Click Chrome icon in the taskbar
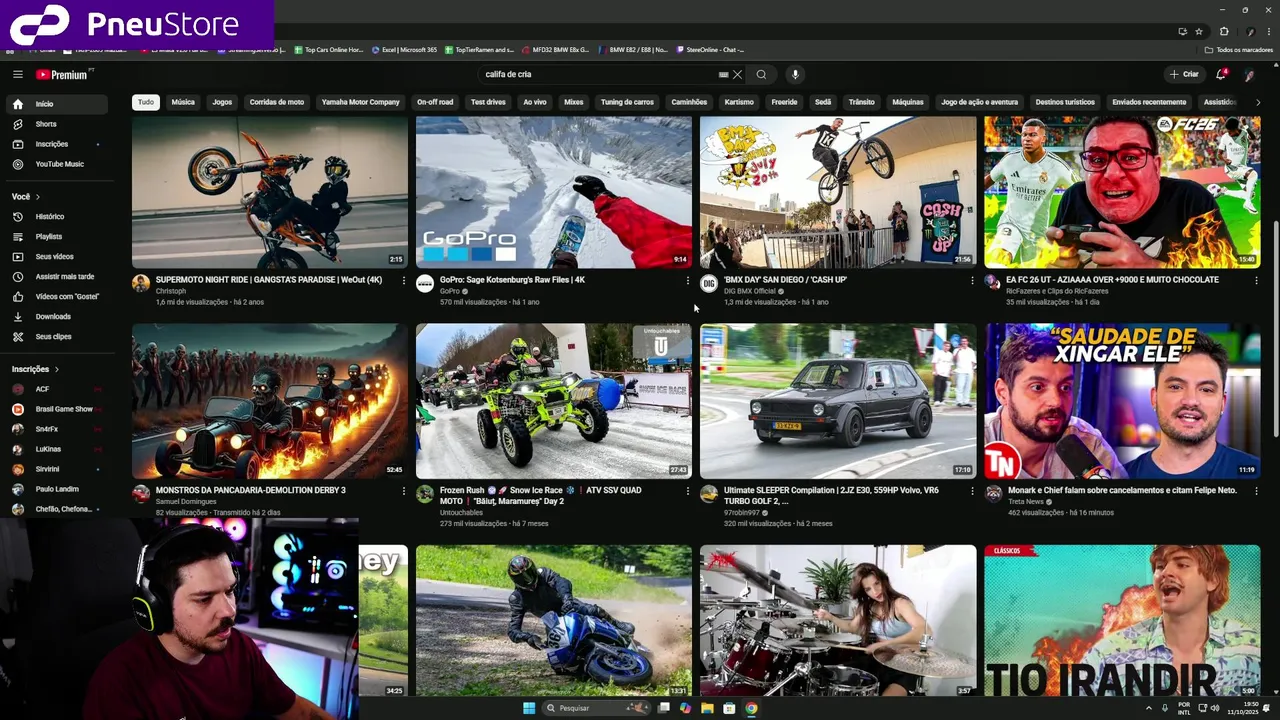This screenshot has width=1280, height=720. pos(751,708)
